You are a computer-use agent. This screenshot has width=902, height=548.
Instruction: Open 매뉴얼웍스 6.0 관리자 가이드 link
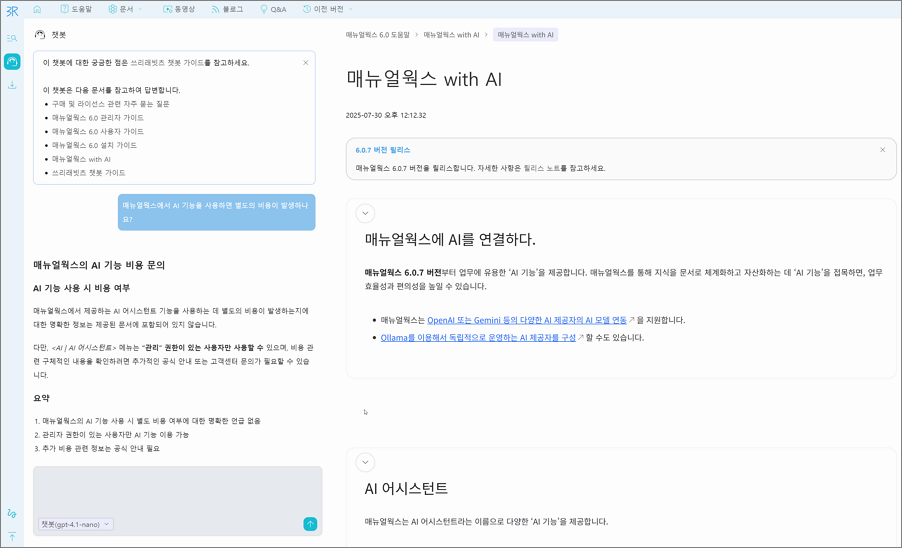click(98, 118)
